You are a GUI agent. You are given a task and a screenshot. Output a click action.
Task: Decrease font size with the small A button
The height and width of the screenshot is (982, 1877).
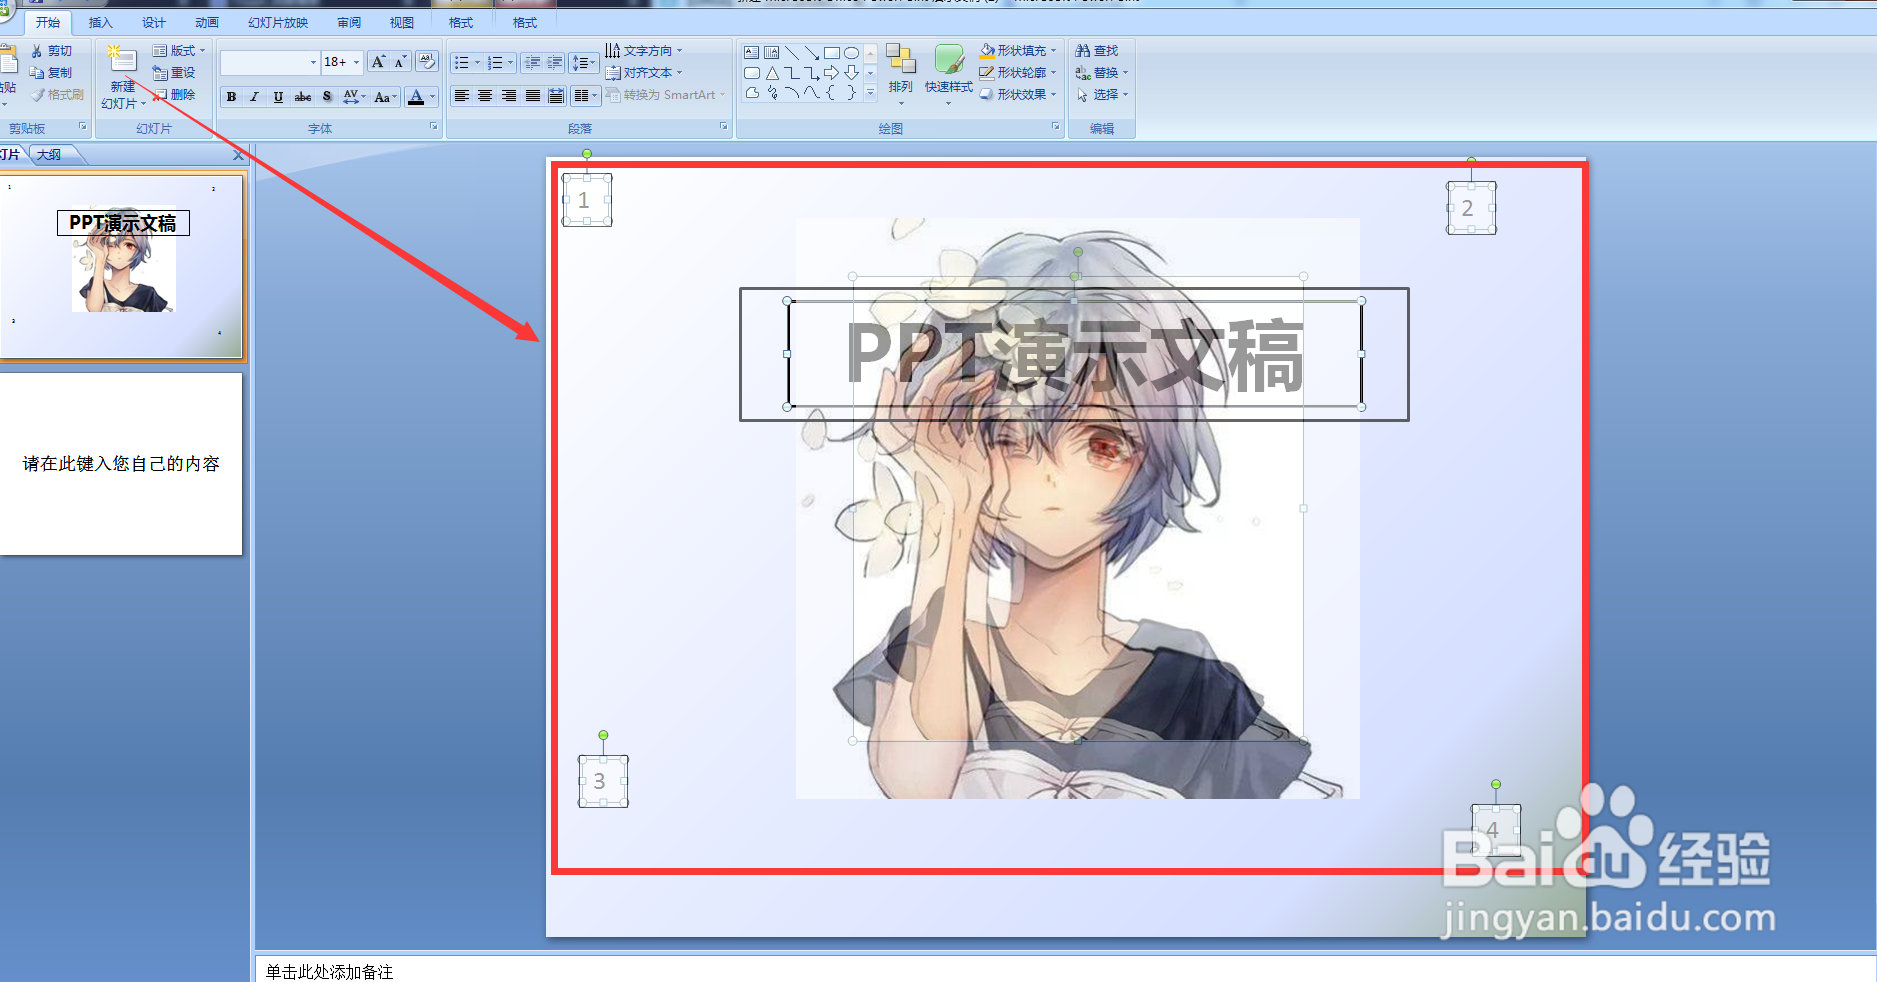[399, 62]
